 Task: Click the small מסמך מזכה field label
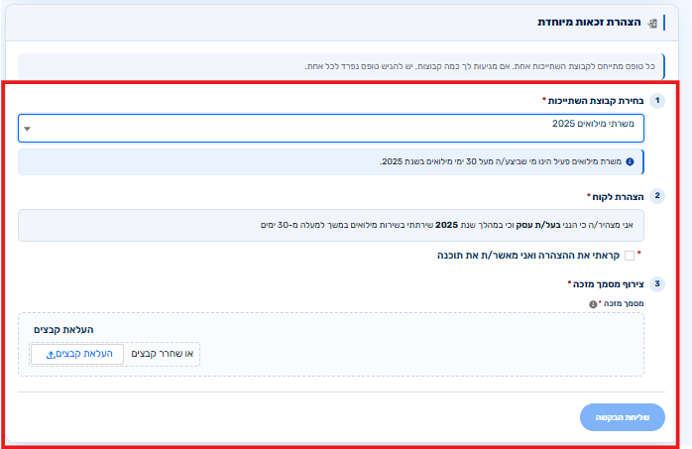click(624, 303)
